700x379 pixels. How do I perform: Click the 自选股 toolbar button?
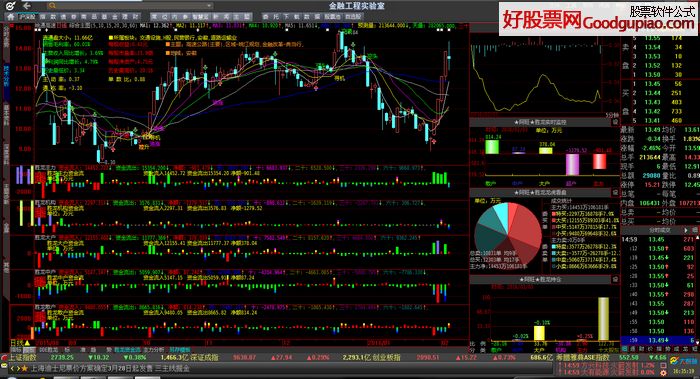(x=353, y=17)
